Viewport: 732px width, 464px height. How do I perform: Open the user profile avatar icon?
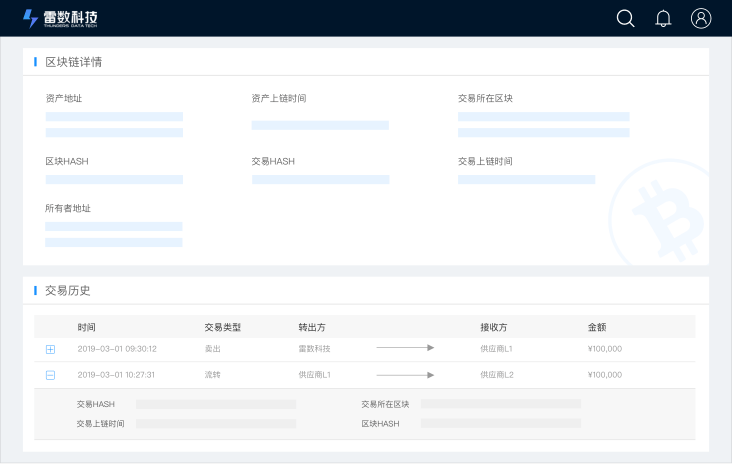[701, 19]
